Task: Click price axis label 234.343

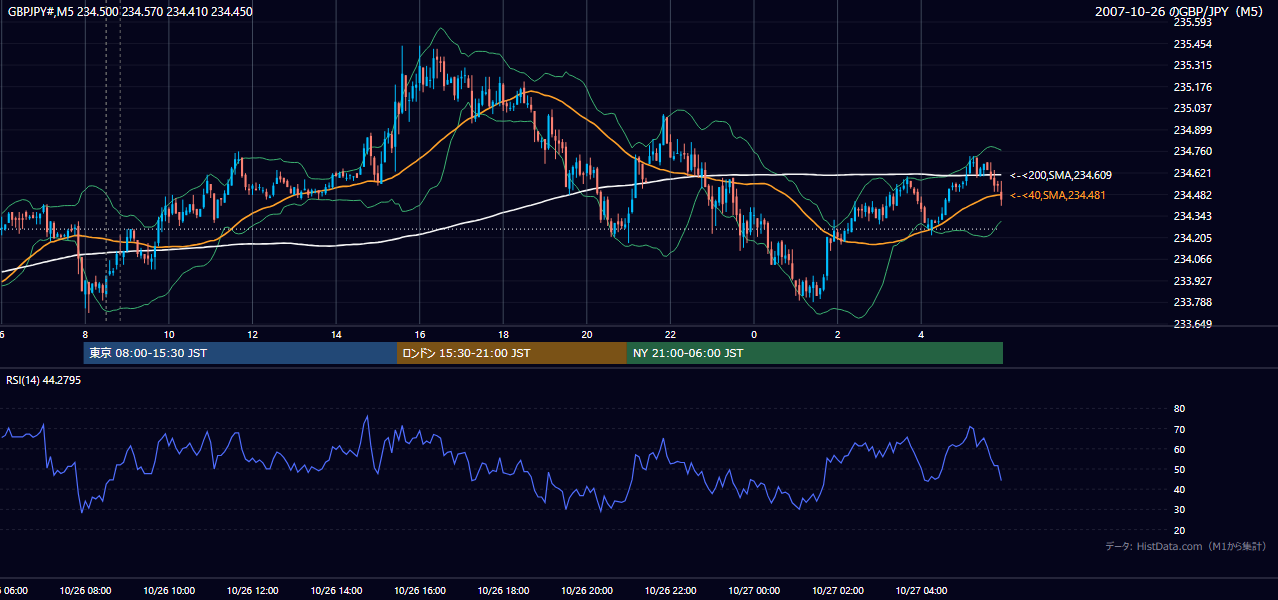Action: tap(1193, 216)
